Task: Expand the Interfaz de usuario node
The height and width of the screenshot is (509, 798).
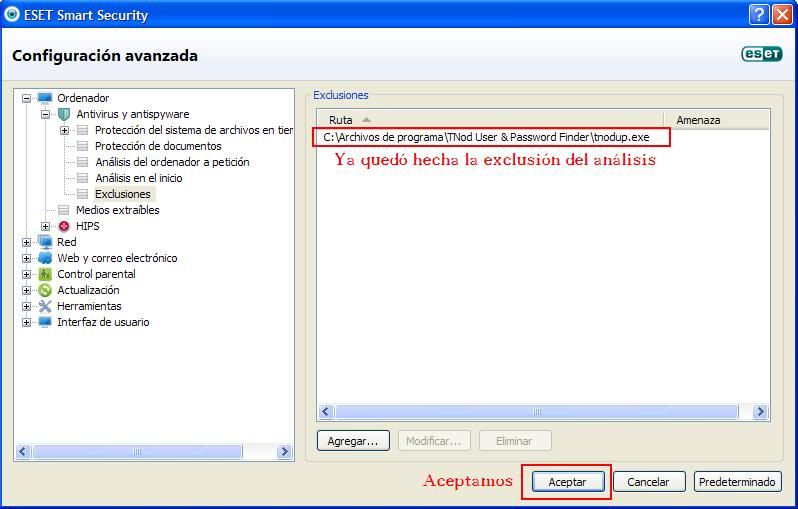Action: [x=26, y=322]
